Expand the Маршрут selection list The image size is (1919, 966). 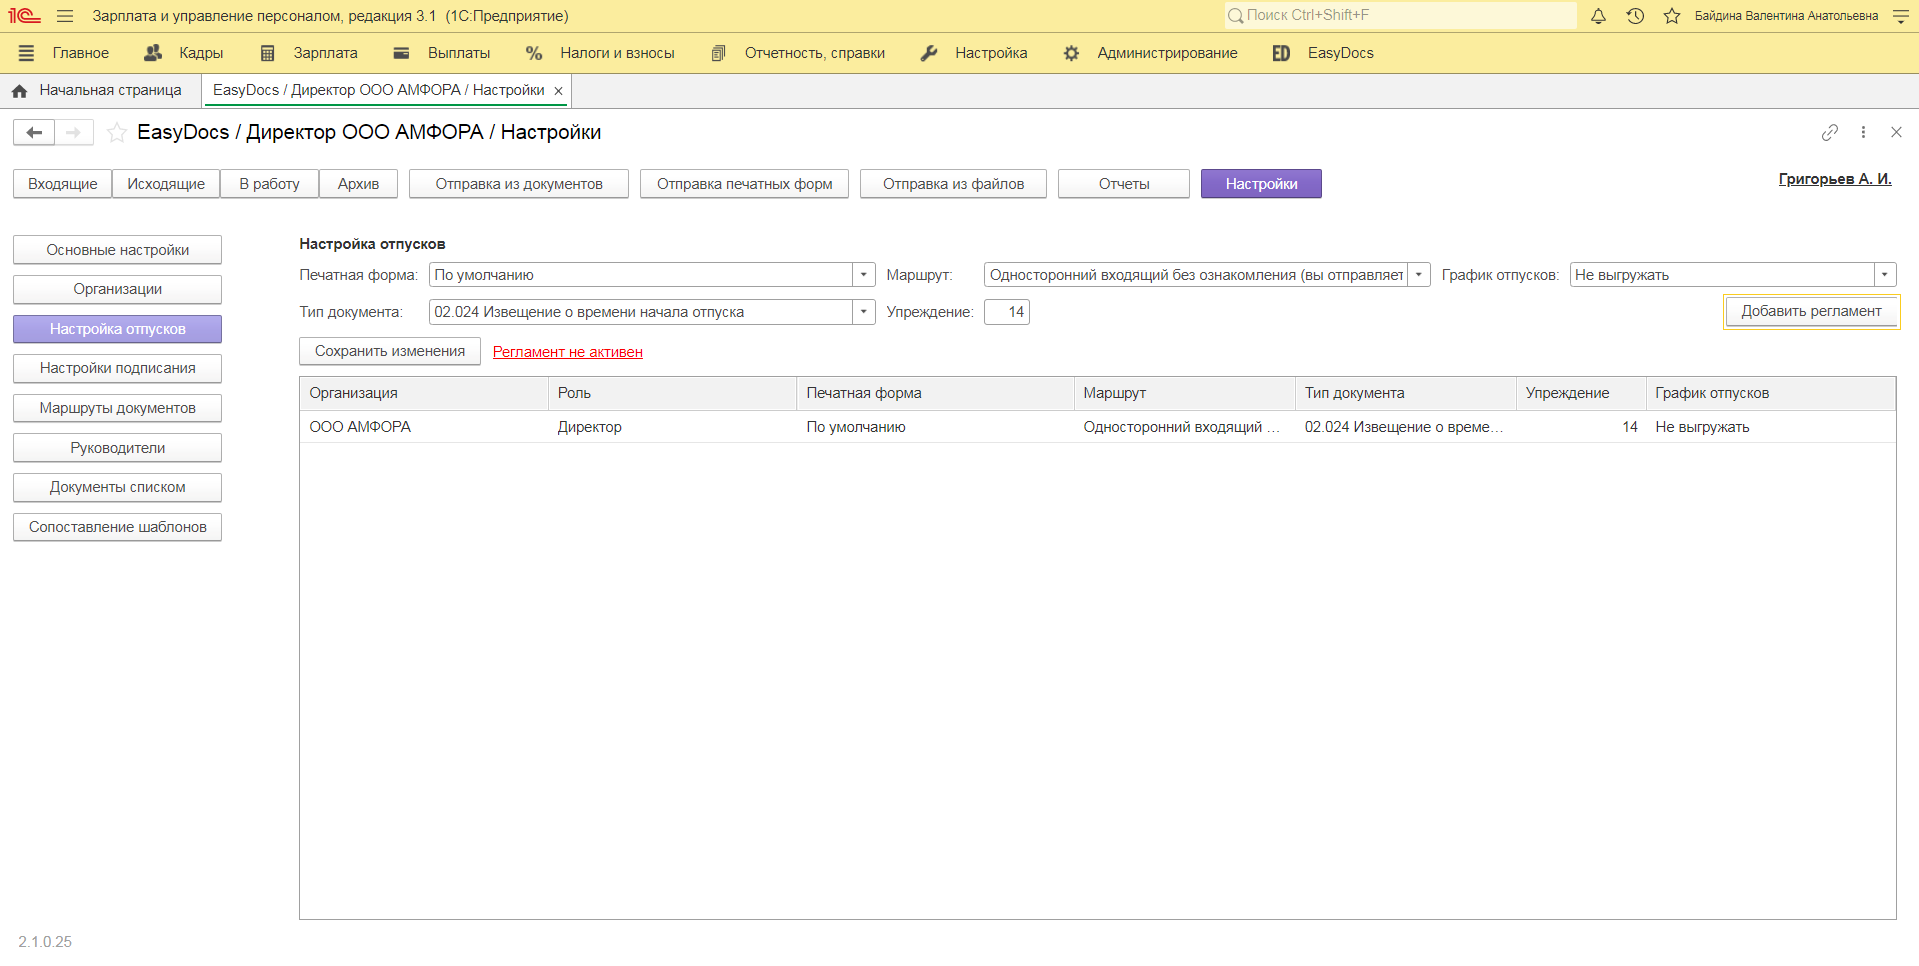click(1419, 274)
